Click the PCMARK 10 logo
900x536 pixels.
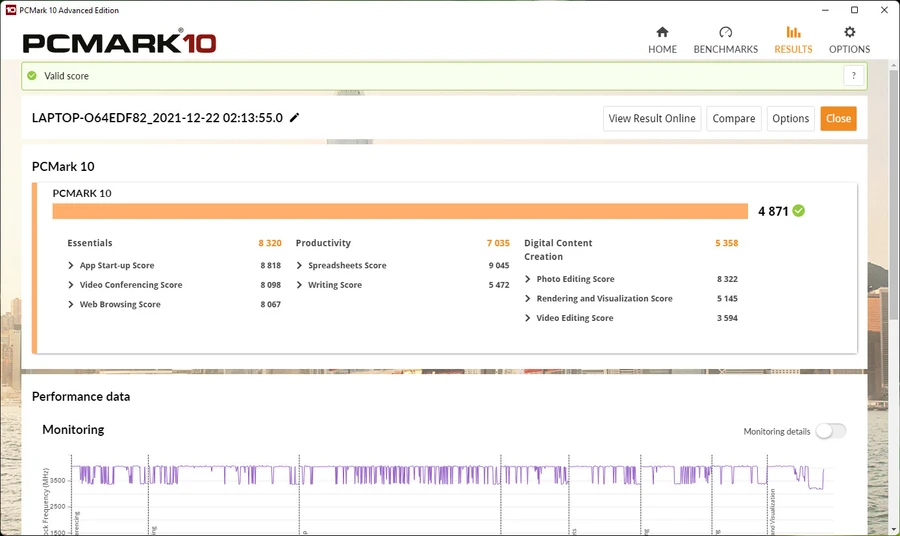[x=119, y=42]
